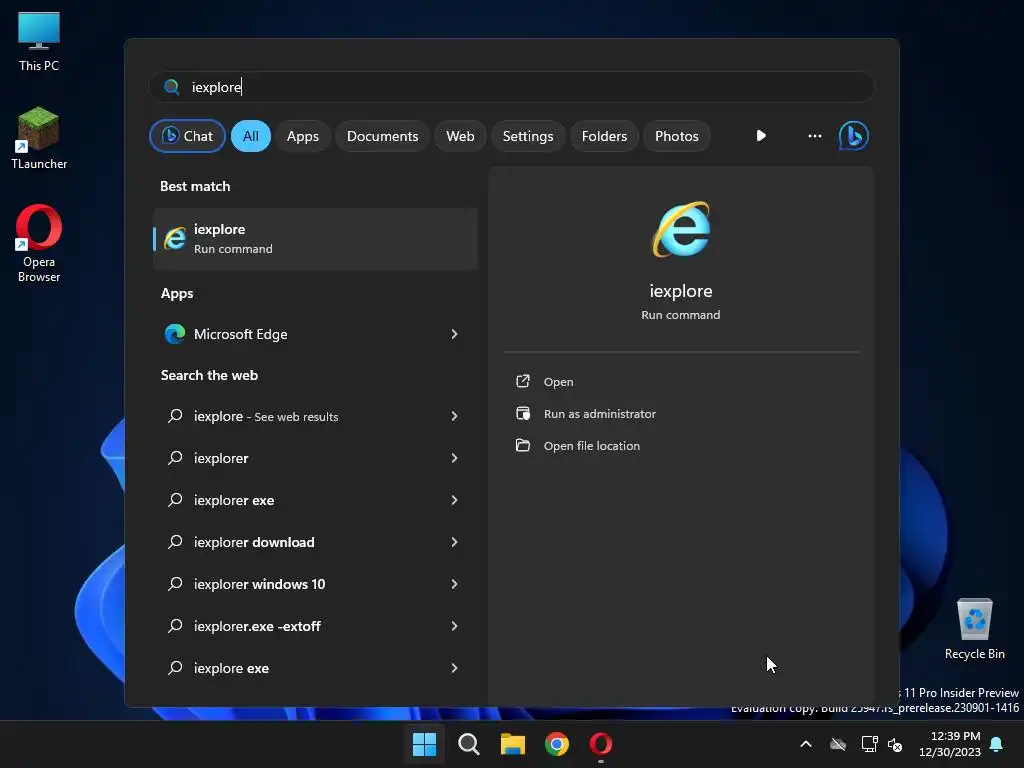
Task: Click the search magnifier icon in search box
Action: (172, 87)
